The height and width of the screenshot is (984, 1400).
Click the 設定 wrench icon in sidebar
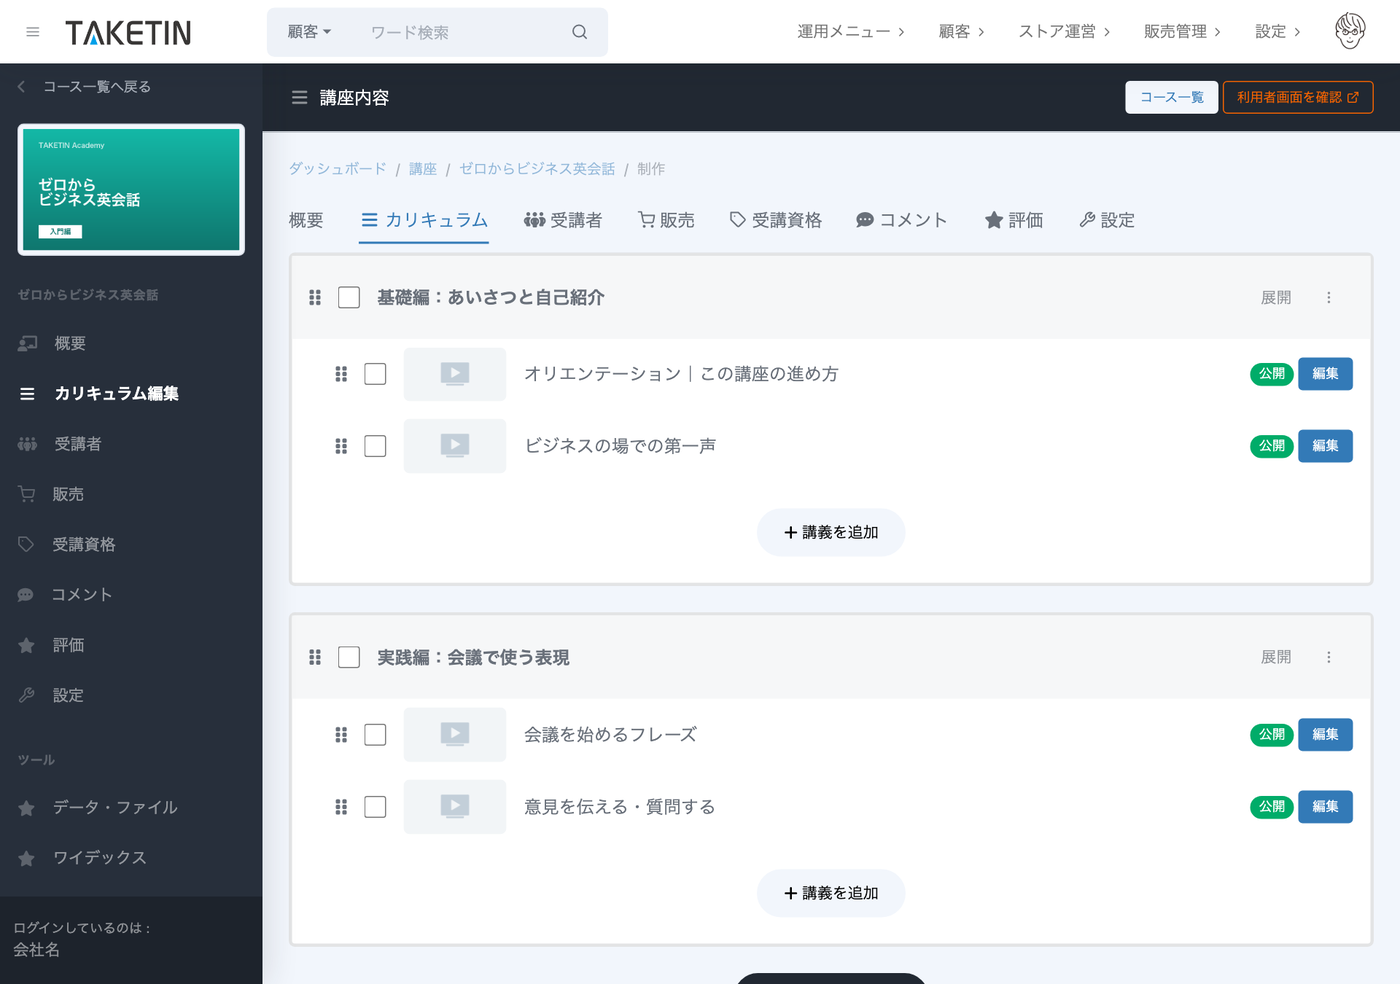click(26, 695)
